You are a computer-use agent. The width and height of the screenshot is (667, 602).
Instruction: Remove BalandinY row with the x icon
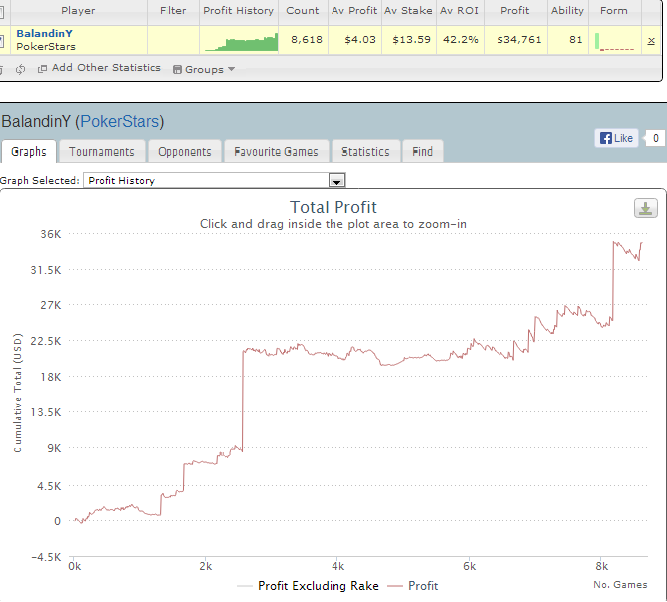[x=651, y=41]
